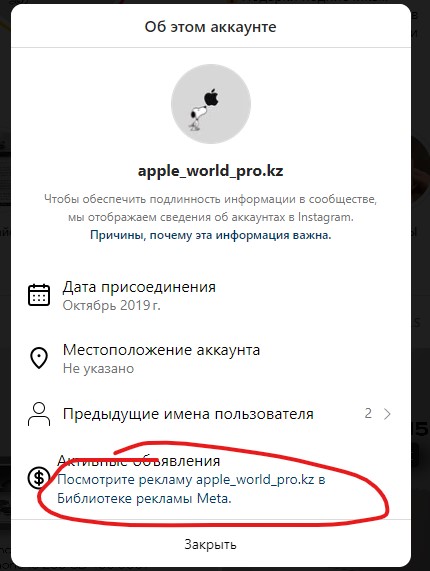Click Дата присоединения label
The image size is (430, 571).
pos(139,287)
